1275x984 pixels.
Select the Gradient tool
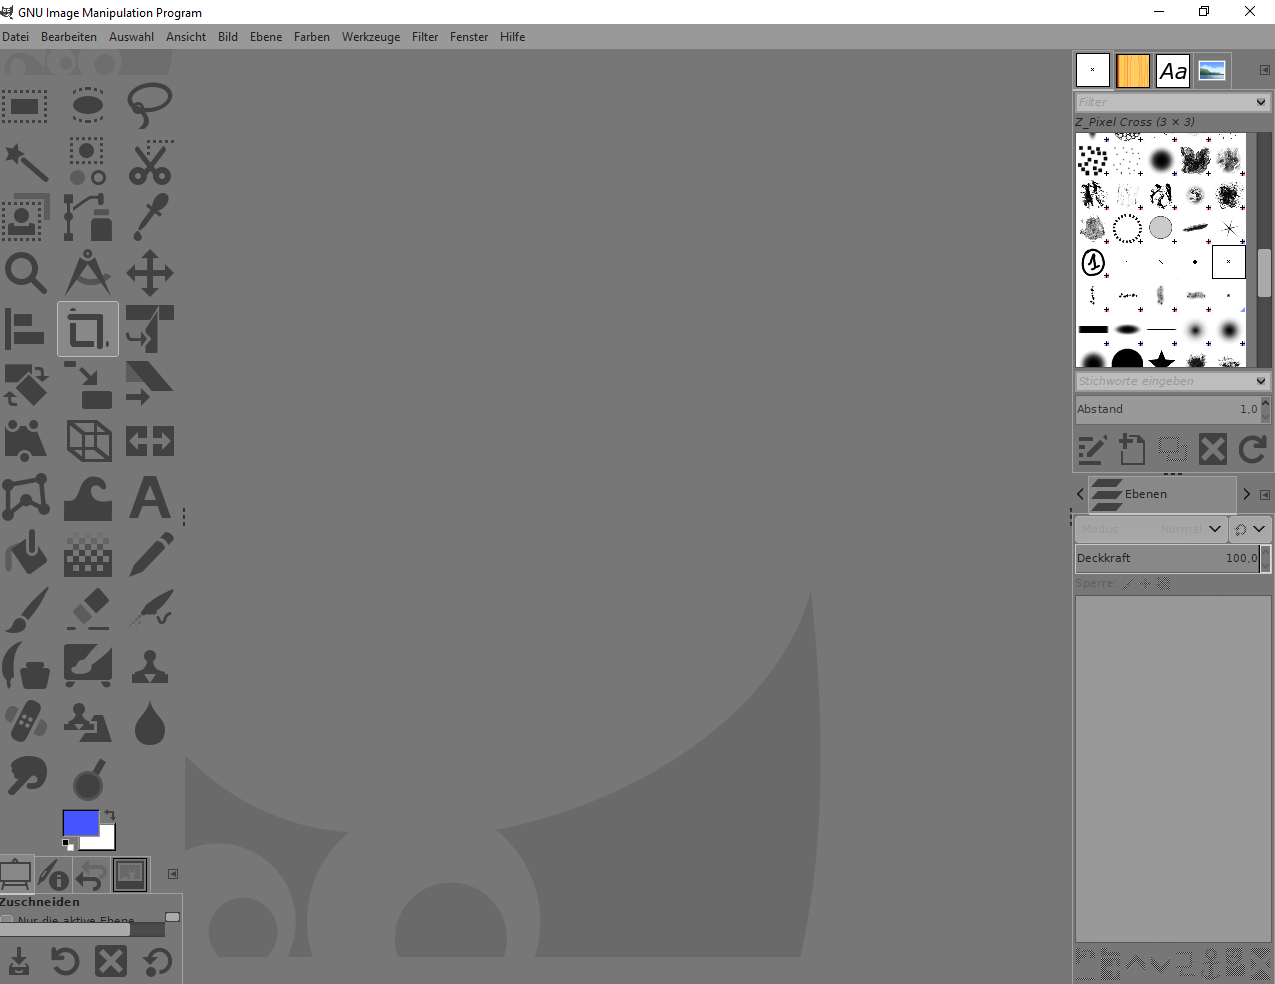(x=88, y=553)
